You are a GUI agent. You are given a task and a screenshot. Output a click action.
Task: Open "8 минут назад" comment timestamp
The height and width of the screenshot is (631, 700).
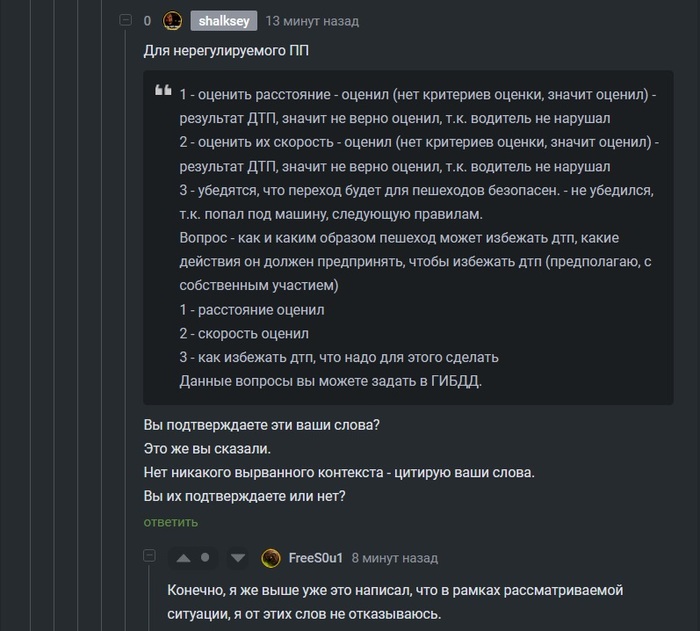(x=394, y=558)
